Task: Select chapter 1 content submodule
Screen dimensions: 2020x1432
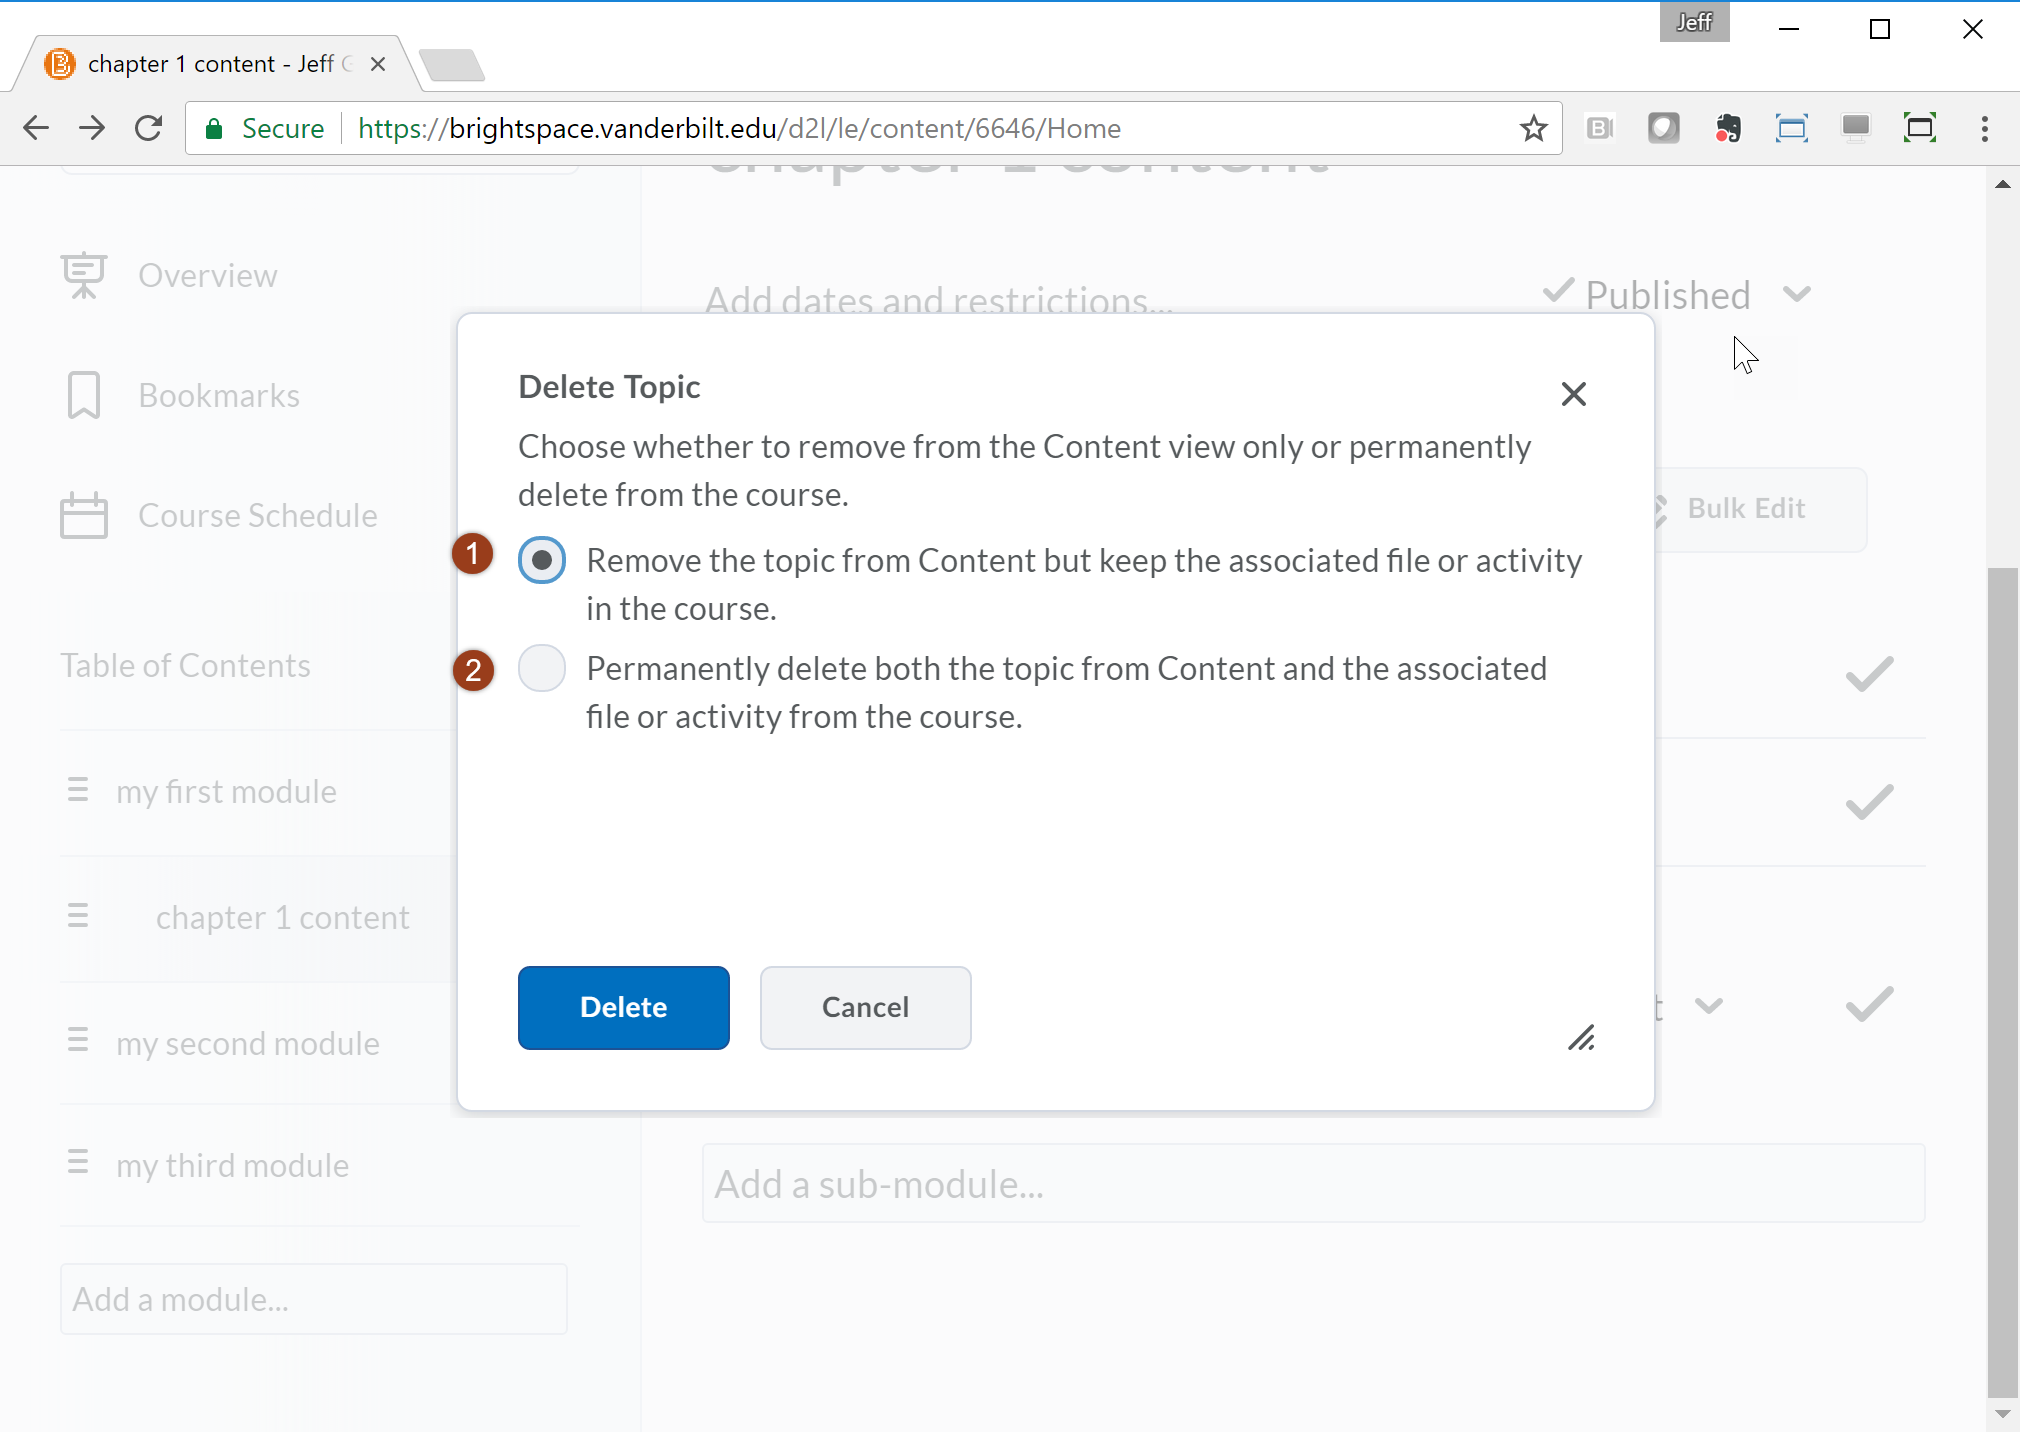Action: 282,918
